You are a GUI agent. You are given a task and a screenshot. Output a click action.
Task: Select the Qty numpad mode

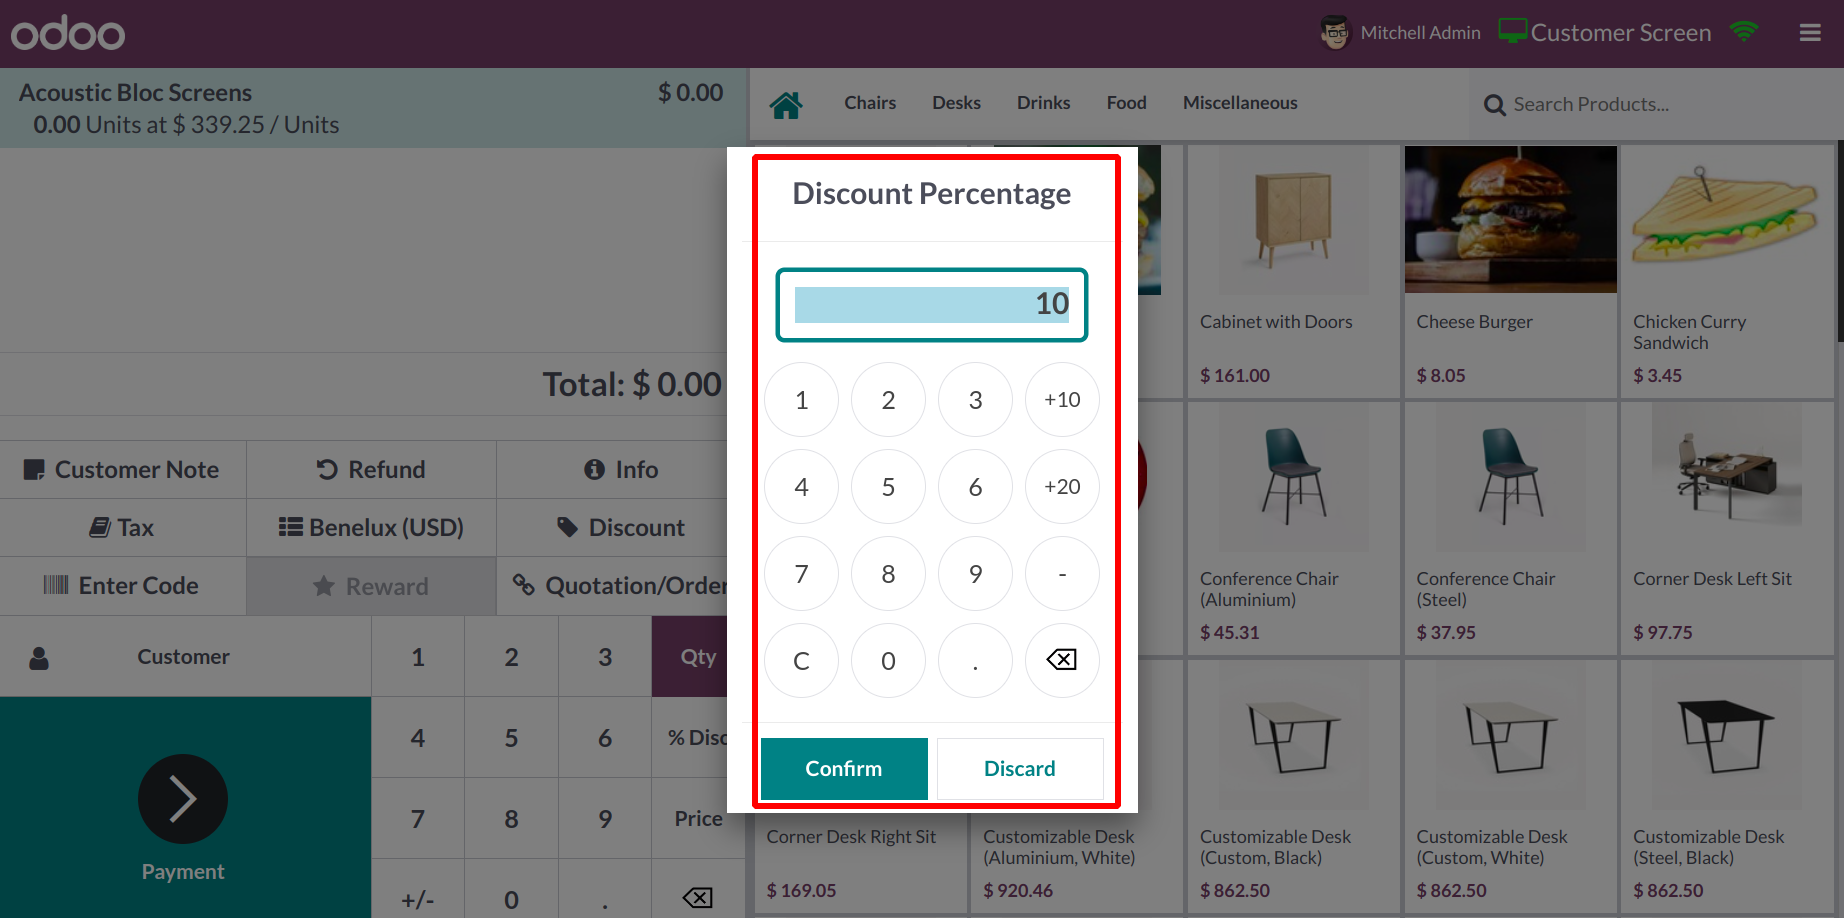(698, 656)
